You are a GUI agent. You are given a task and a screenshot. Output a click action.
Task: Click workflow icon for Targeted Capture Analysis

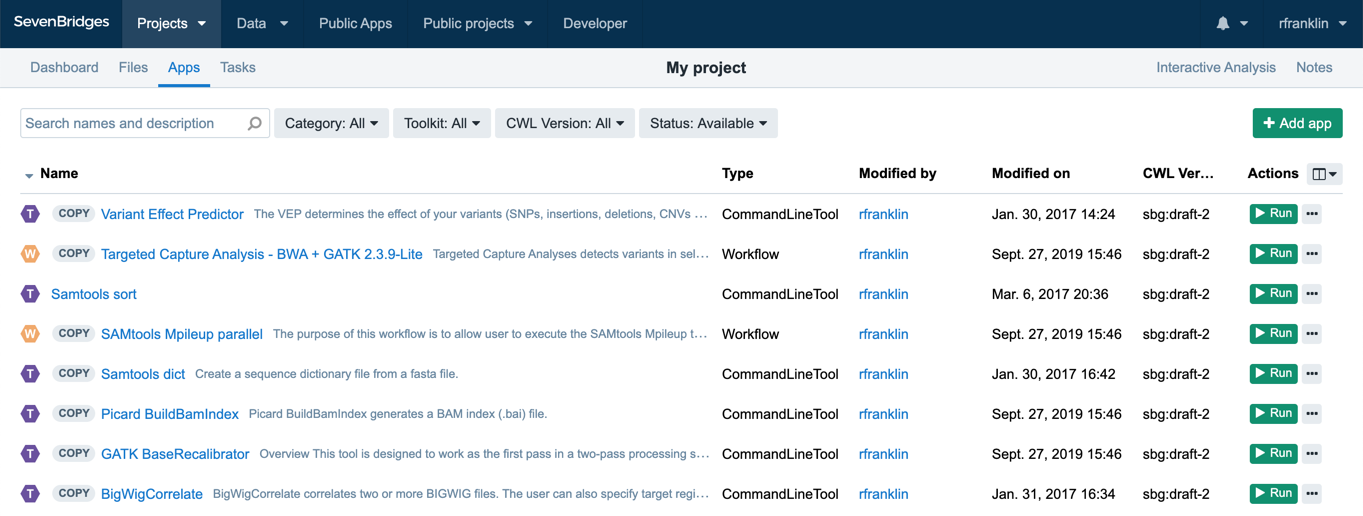31,254
